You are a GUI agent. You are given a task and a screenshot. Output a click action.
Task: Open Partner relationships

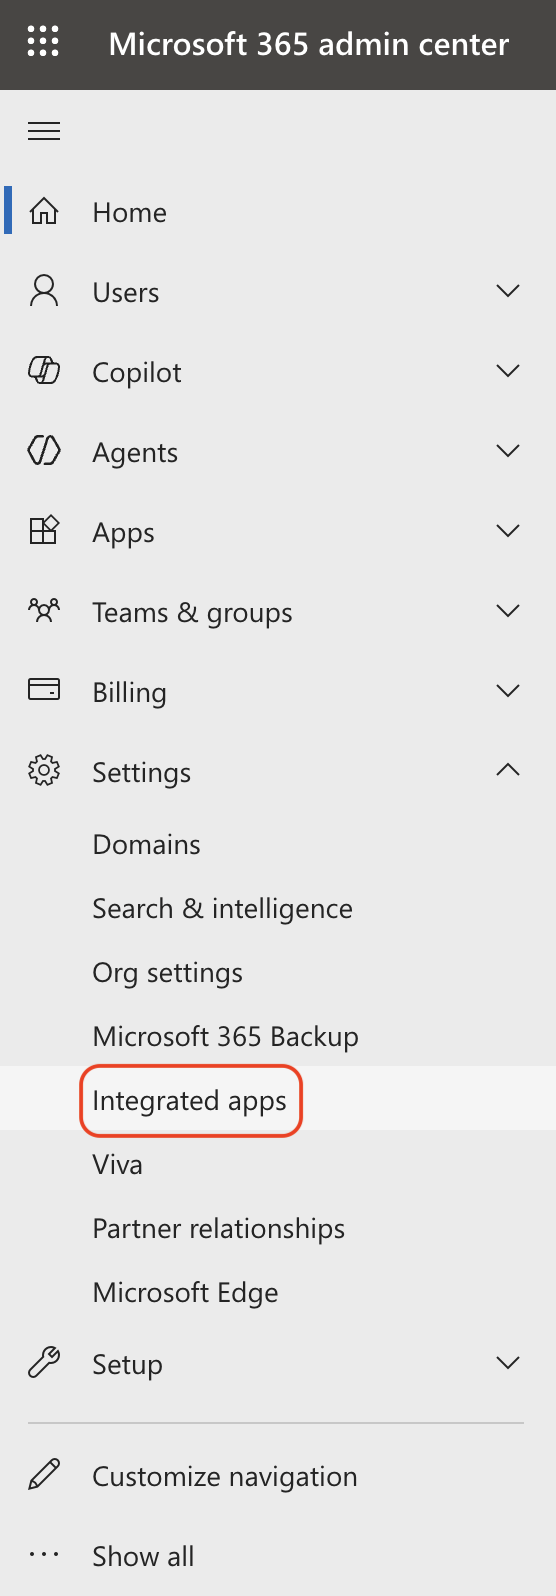pyautogui.click(x=218, y=1229)
